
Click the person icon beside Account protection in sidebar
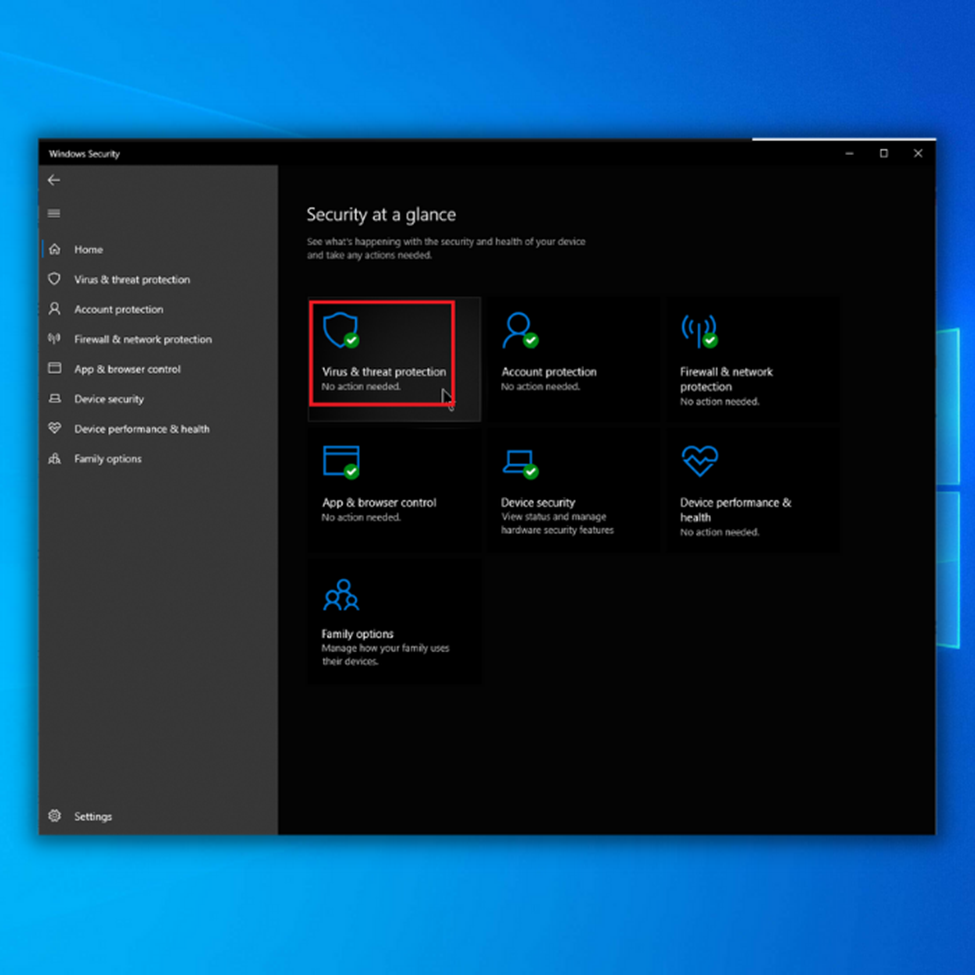pos(55,309)
